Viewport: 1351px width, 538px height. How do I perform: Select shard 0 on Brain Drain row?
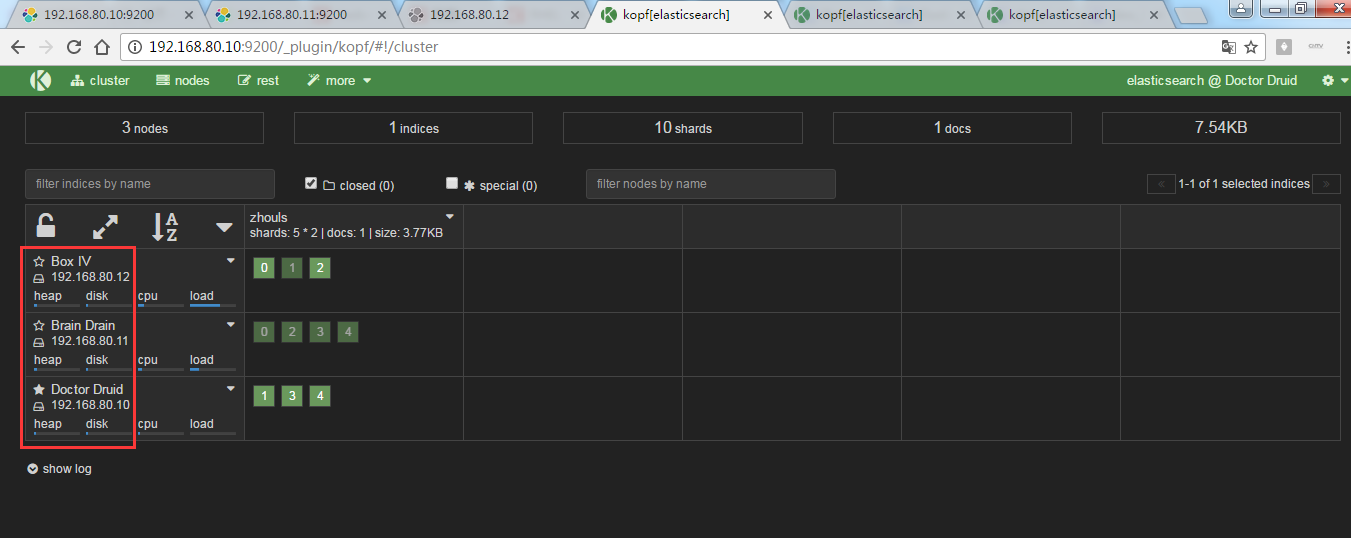coord(264,332)
